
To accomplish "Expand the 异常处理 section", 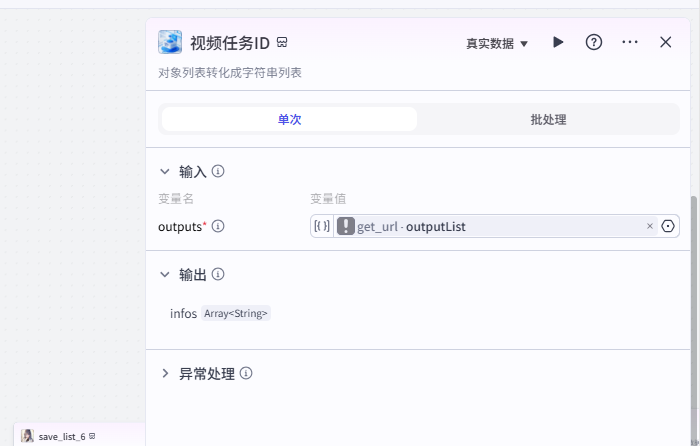I will (x=165, y=374).
